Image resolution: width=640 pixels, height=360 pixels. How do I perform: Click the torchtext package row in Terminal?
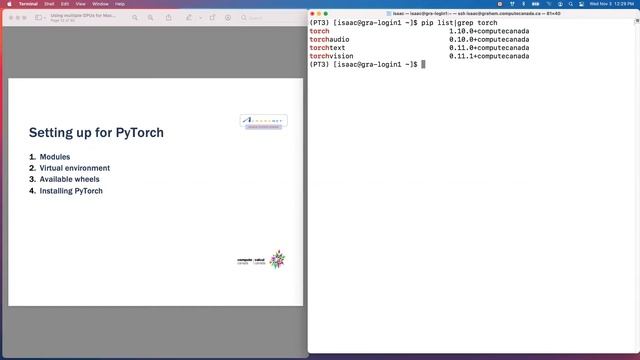[419, 48]
